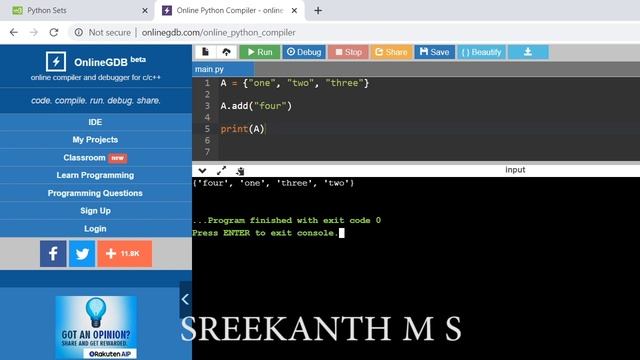The width and height of the screenshot is (640, 360).
Task: Open the Login page
Action: [x=96, y=229]
